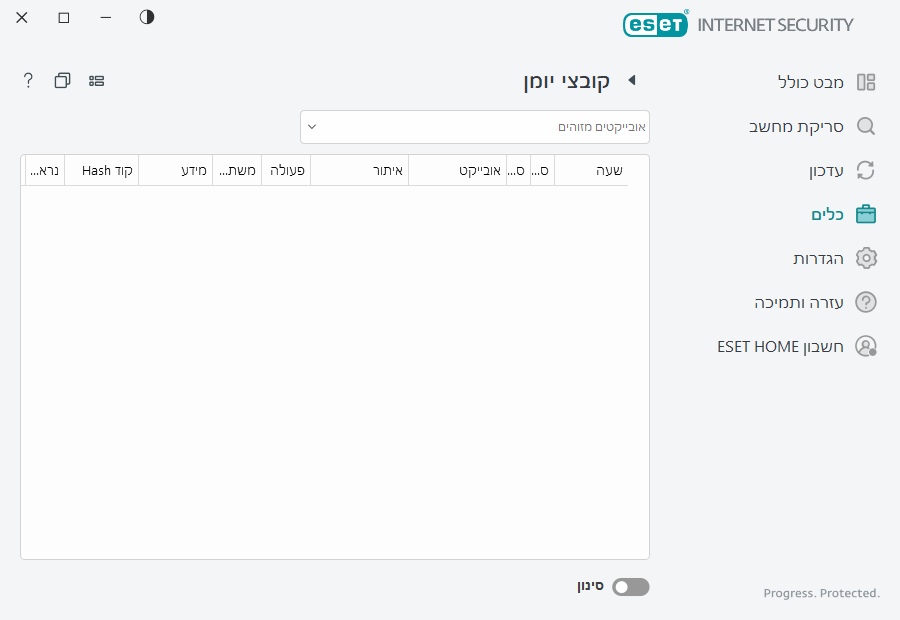
Task: Click the עדכון refresh update icon
Action: coord(866,170)
